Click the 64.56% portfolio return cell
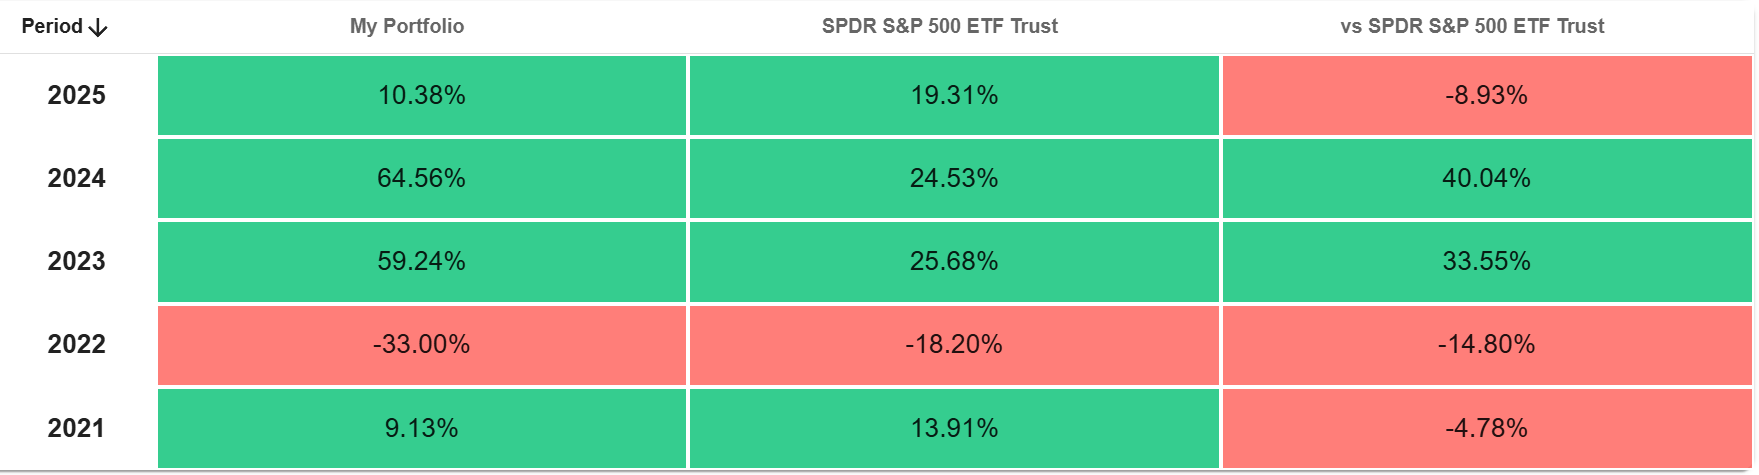1759x475 pixels. (x=421, y=178)
